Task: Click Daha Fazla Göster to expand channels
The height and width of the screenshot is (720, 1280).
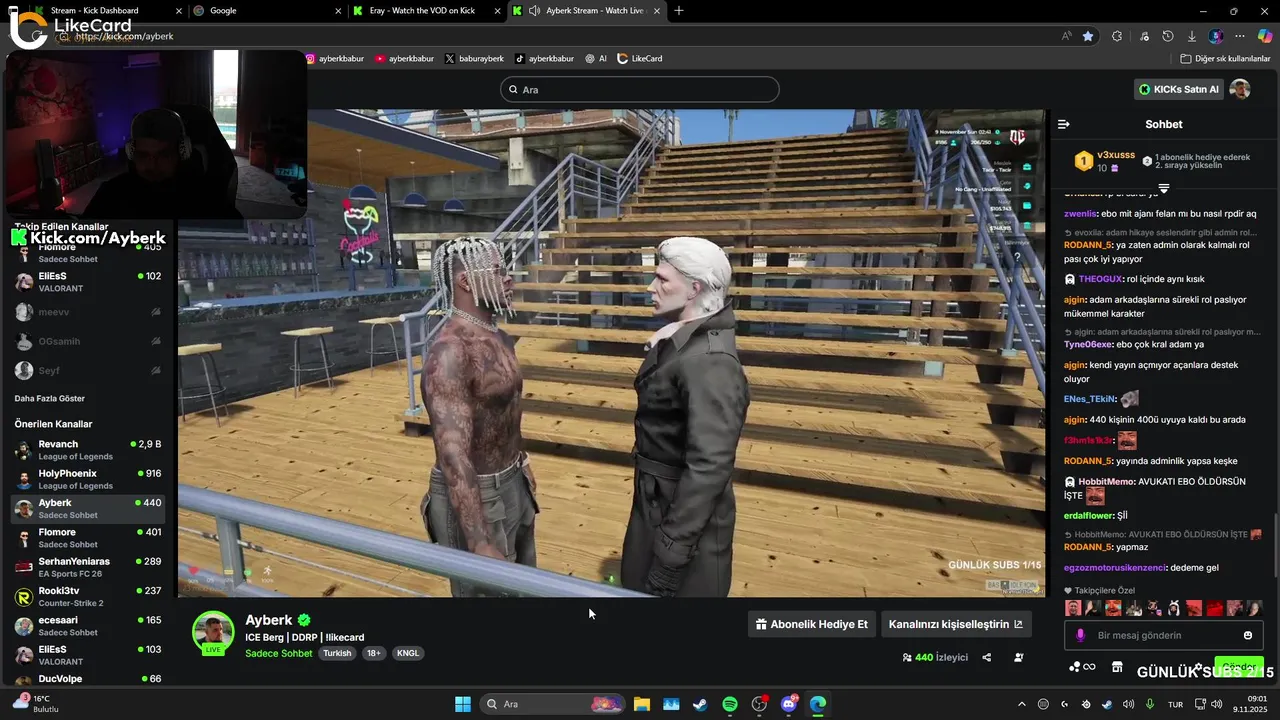Action: tap(49, 398)
